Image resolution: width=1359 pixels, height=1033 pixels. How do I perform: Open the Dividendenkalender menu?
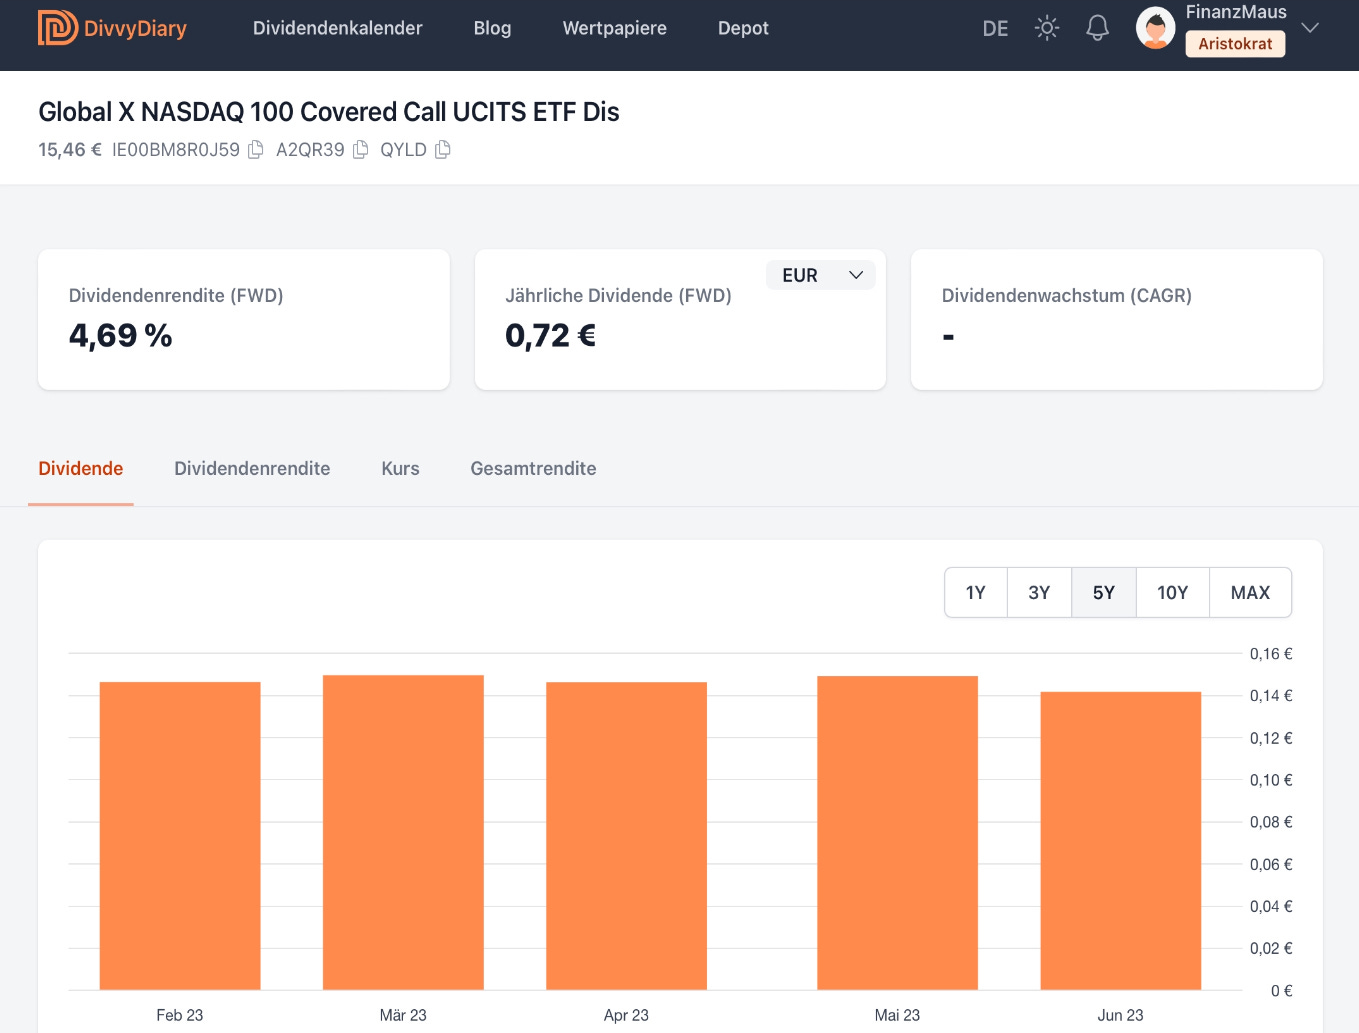[x=338, y=28]
